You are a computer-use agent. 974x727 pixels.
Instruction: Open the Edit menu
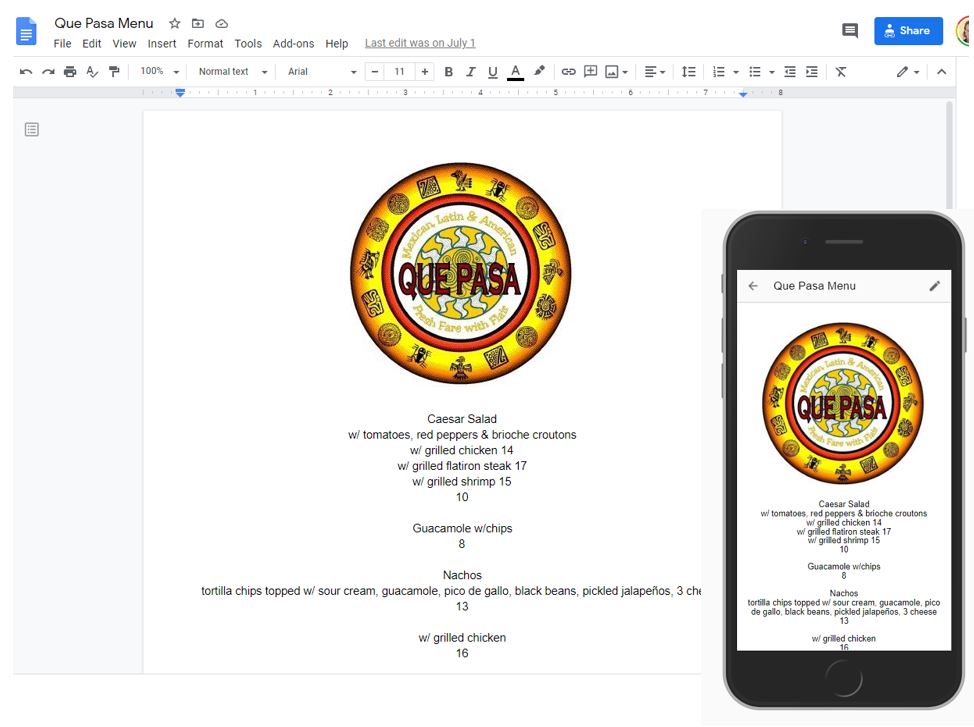pos(91,43)
